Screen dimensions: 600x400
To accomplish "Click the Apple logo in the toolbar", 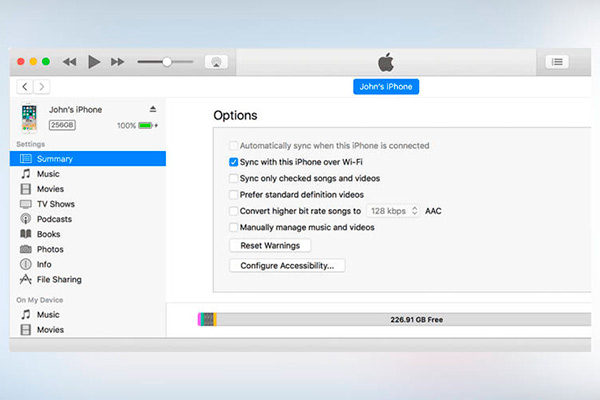I will pos(386,62).
